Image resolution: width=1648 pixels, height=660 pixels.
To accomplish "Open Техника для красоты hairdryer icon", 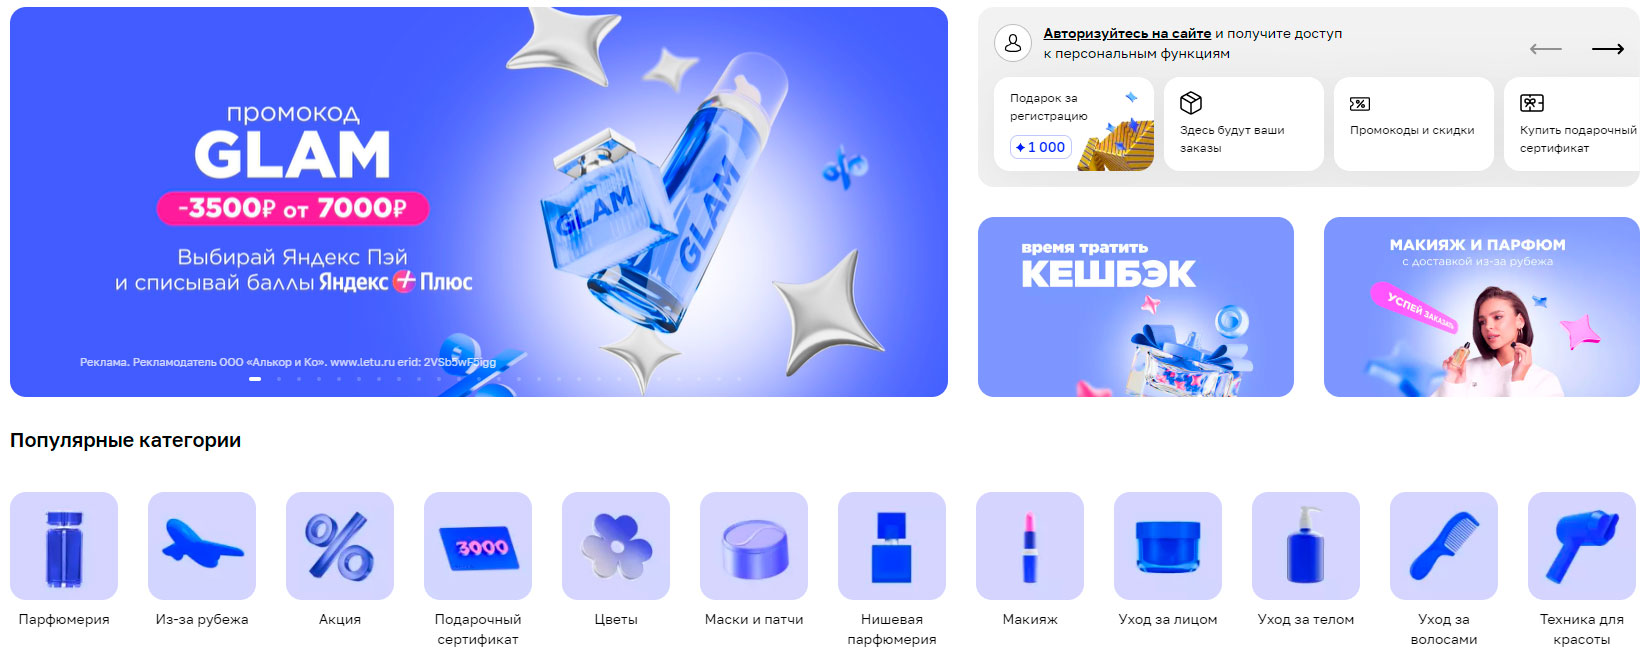I will click(x=1582, y=546).
